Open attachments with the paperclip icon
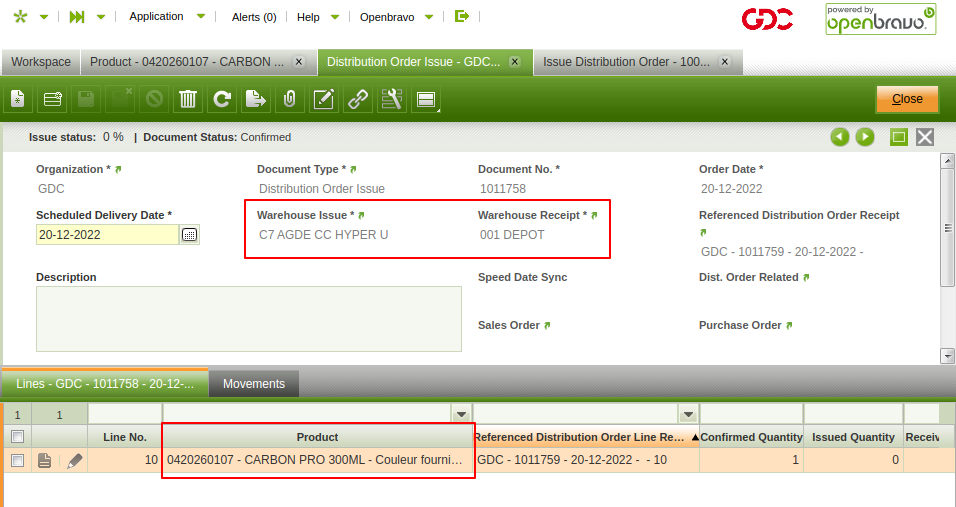This screenshot has height=507, width=956. point(289,99)
